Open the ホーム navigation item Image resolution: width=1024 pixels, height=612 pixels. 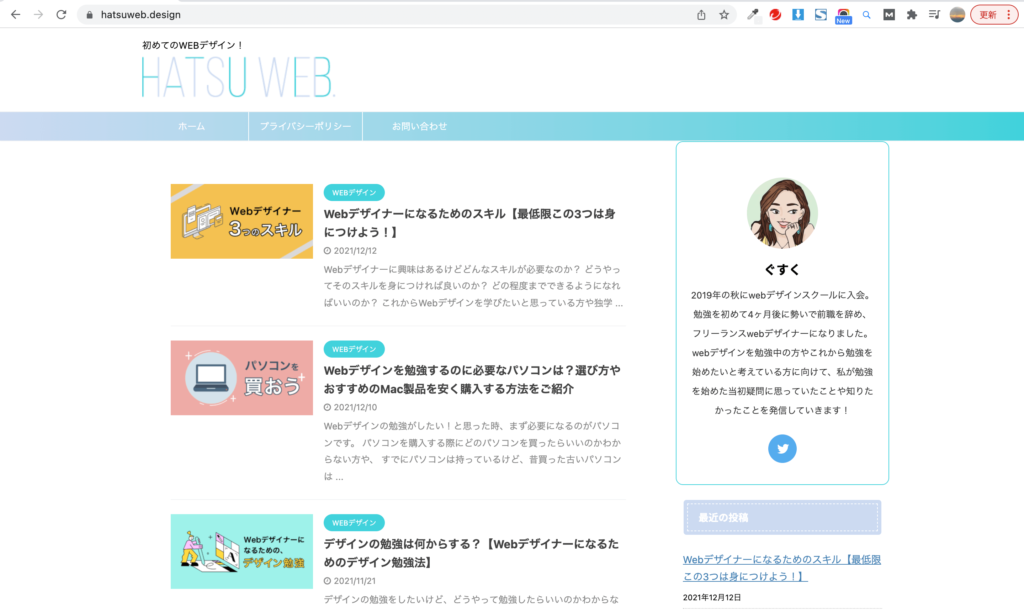[x=191, y=126]
